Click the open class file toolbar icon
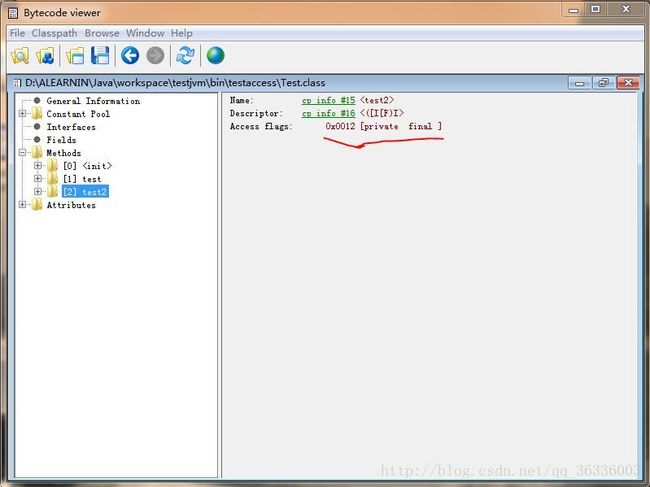 (x=20, y=56)
